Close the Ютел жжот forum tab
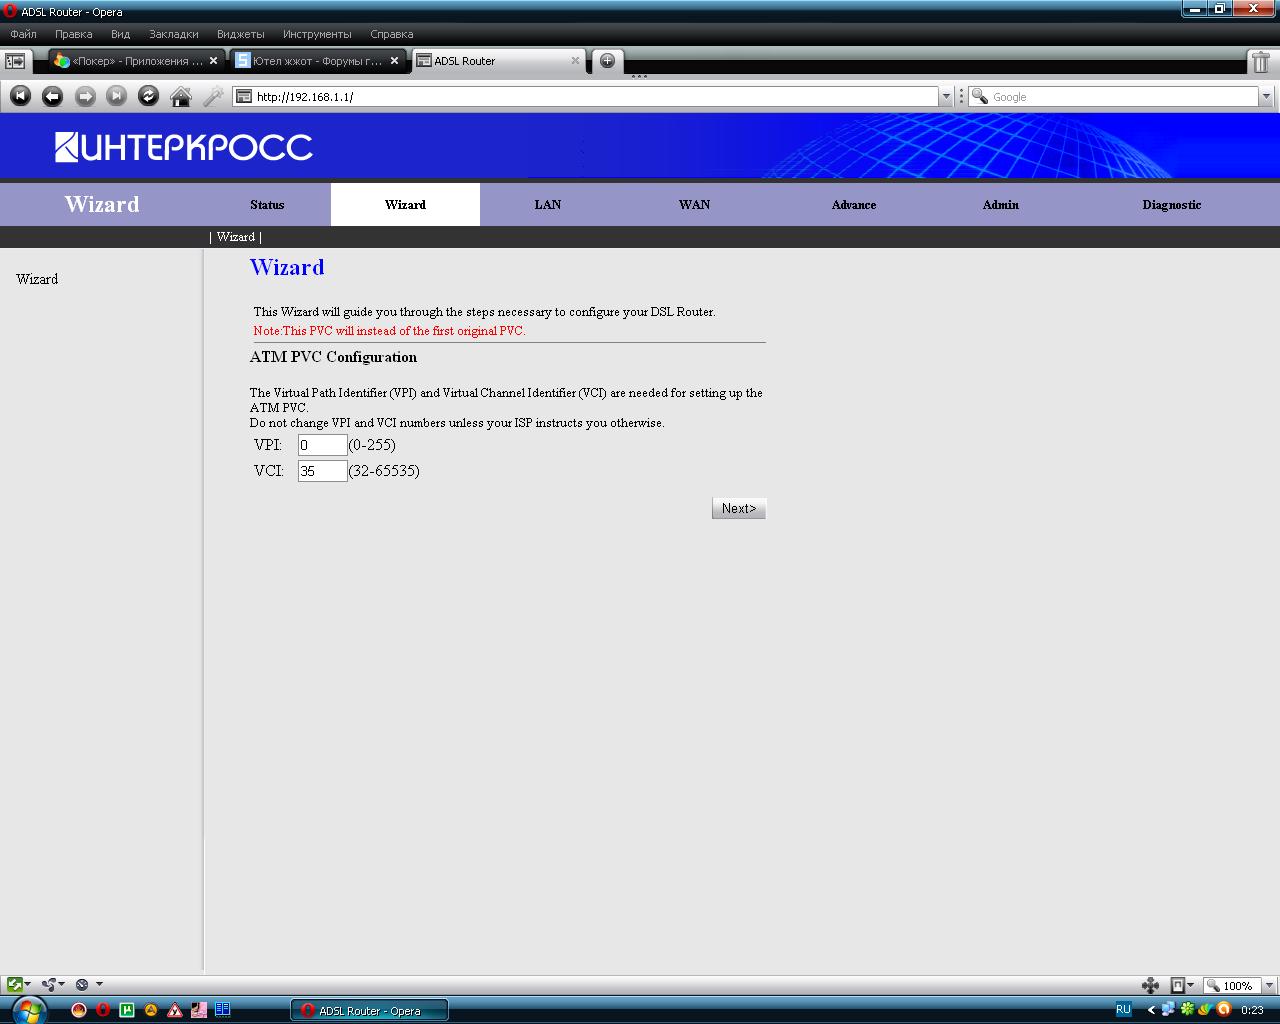Viewport: 1280px width, 1024px height. 394,61
